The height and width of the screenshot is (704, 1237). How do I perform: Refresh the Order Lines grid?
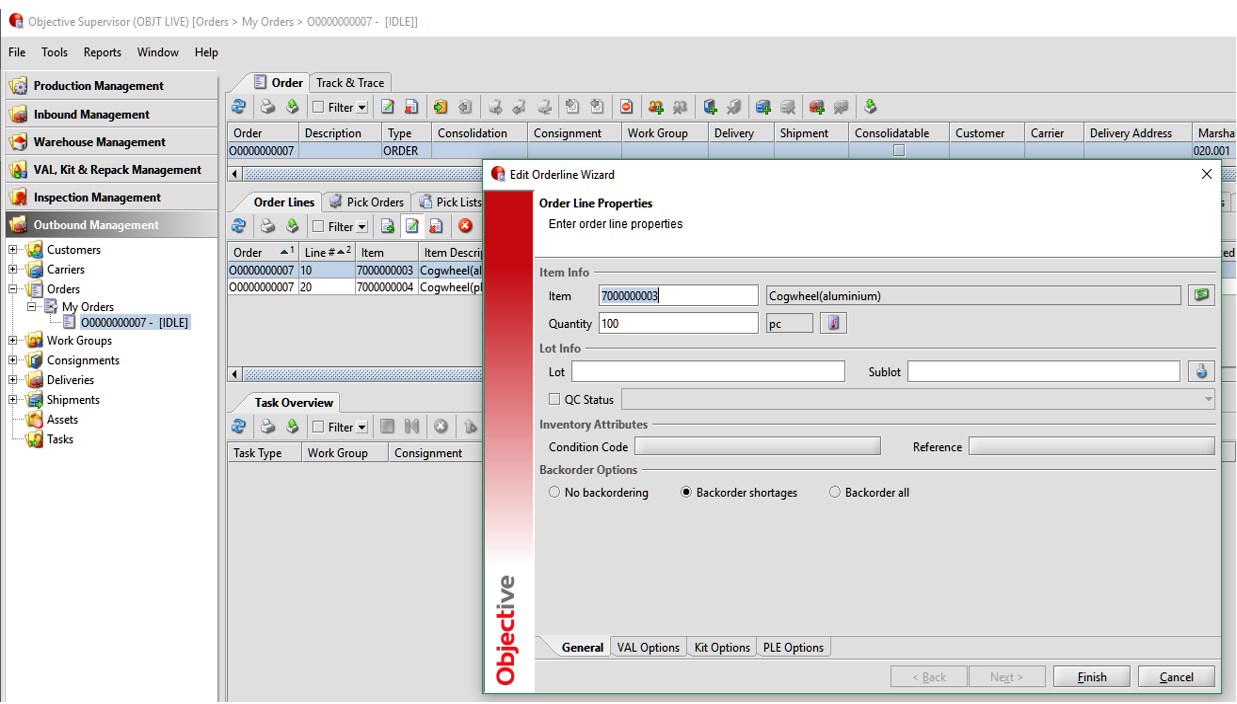click(x=239, y=227)
